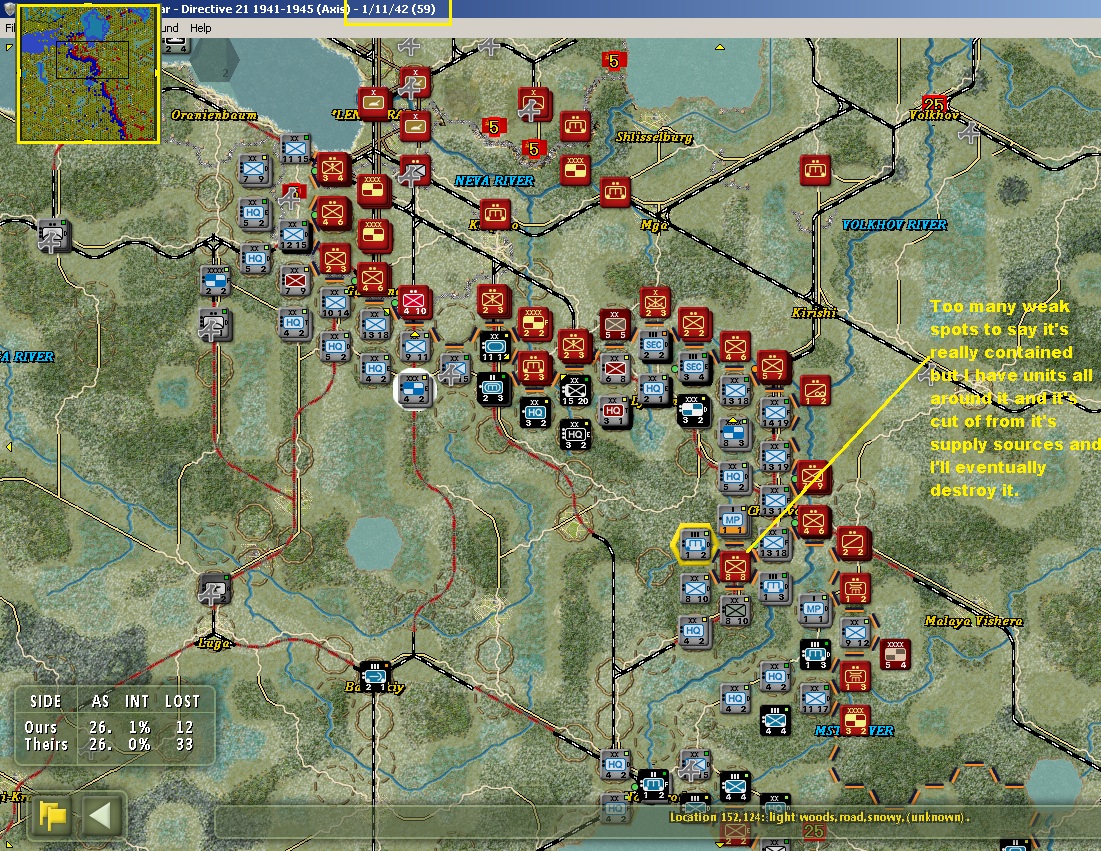The width and height of the screenshot is (1101, 851).
Task: Select the dark red division 5-5
Action: (x=614, y=325)
